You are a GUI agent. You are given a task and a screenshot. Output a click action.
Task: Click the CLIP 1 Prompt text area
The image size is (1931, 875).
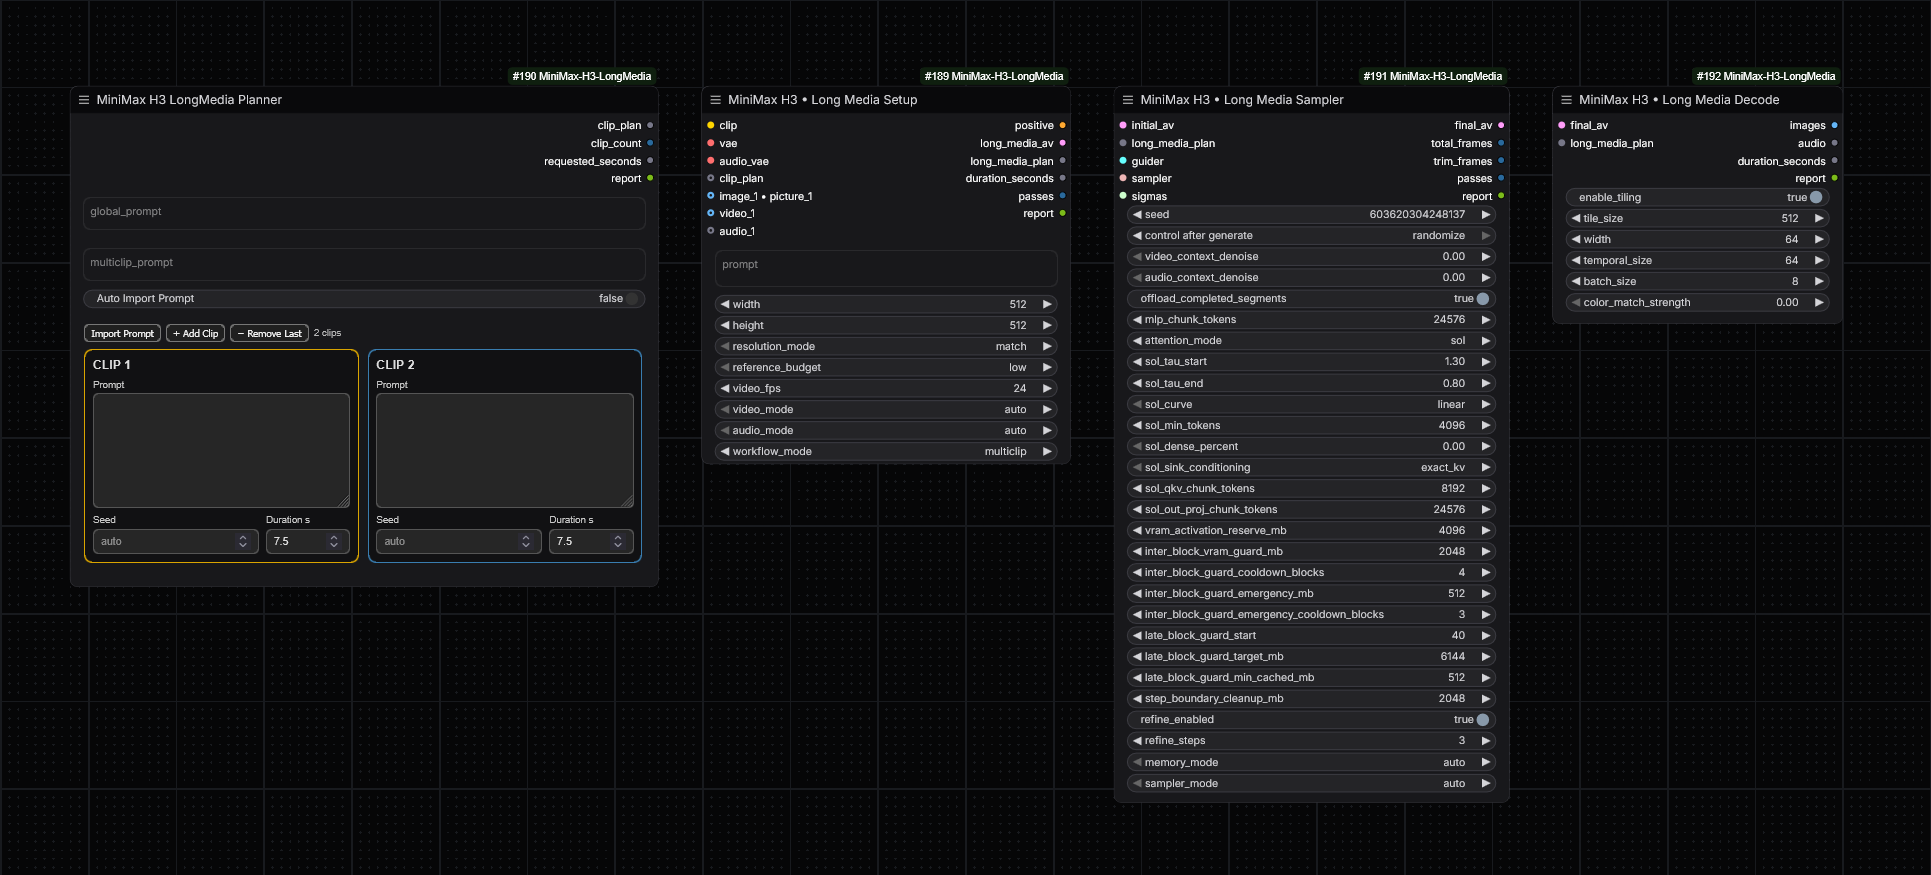tap(221, 450)
